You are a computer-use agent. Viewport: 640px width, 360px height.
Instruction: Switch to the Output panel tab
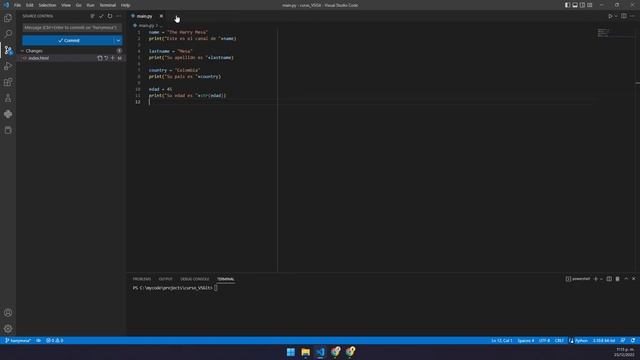(165, 279)
